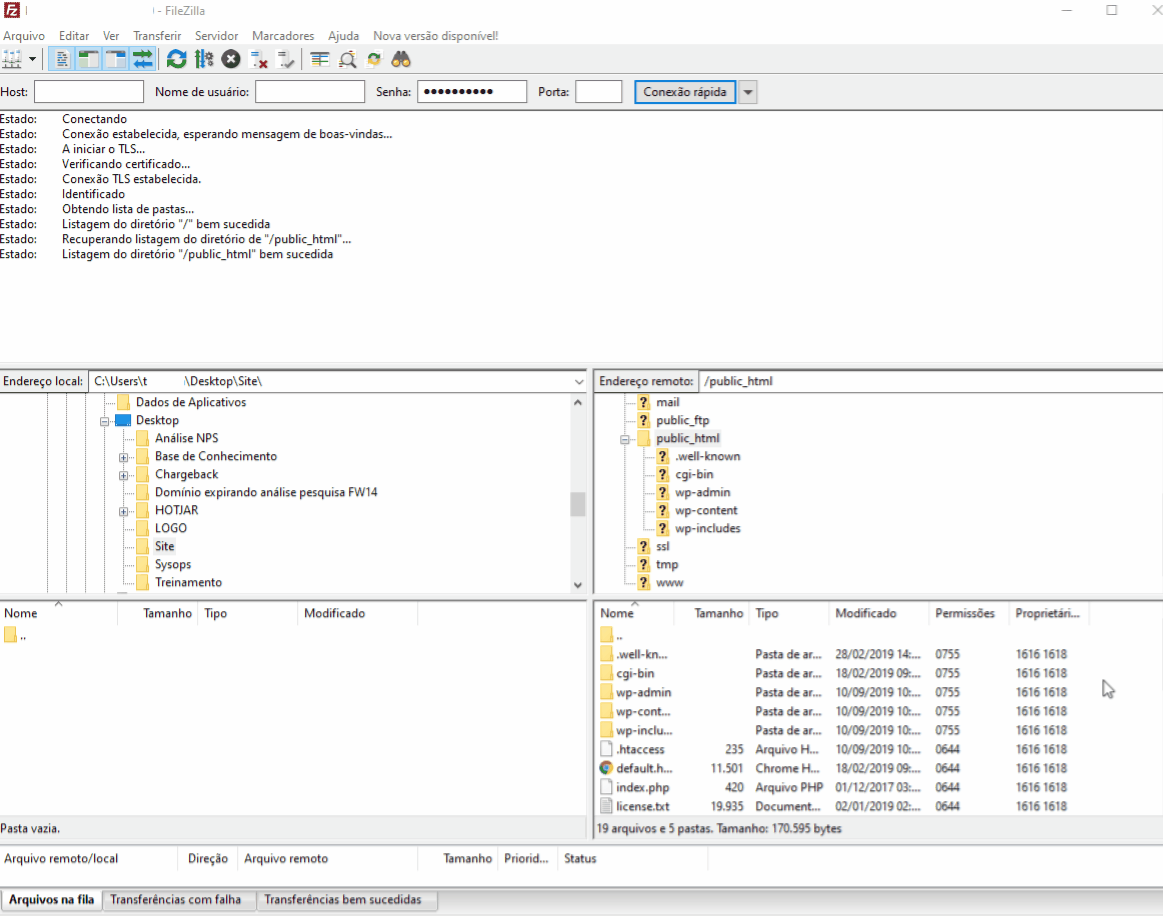This screenshot has width=1163, height=916.
Task: Switch to Transferências bem sucedidas tab
Action: pos(343,900)
